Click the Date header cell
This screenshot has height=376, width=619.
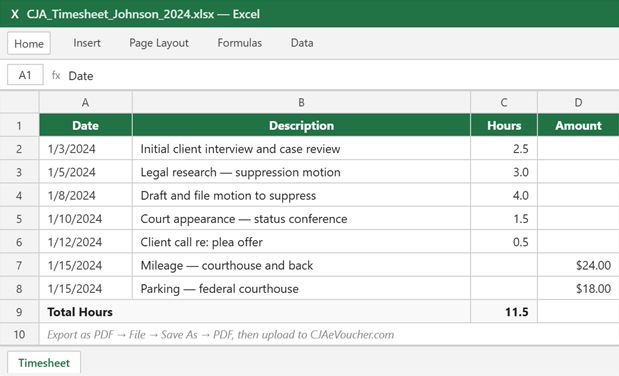86,125
